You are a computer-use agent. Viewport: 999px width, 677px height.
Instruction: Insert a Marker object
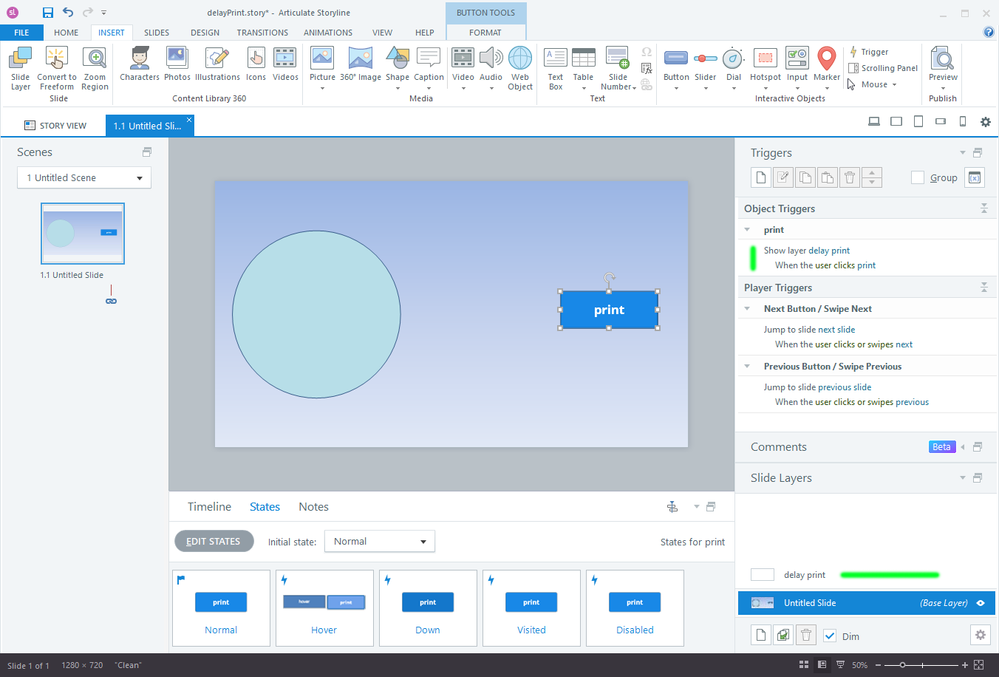[x=826, y=60]
